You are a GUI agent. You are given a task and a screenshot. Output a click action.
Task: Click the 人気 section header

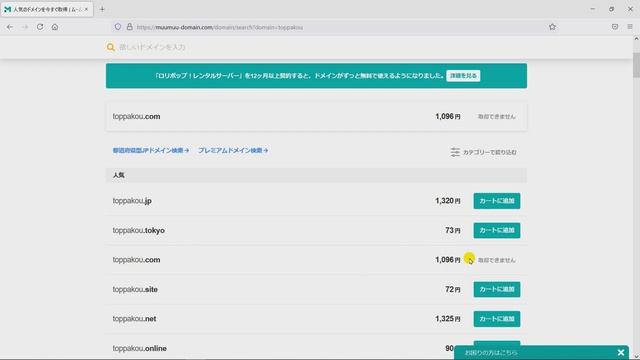pyautogui.click(x=316, y=175)
